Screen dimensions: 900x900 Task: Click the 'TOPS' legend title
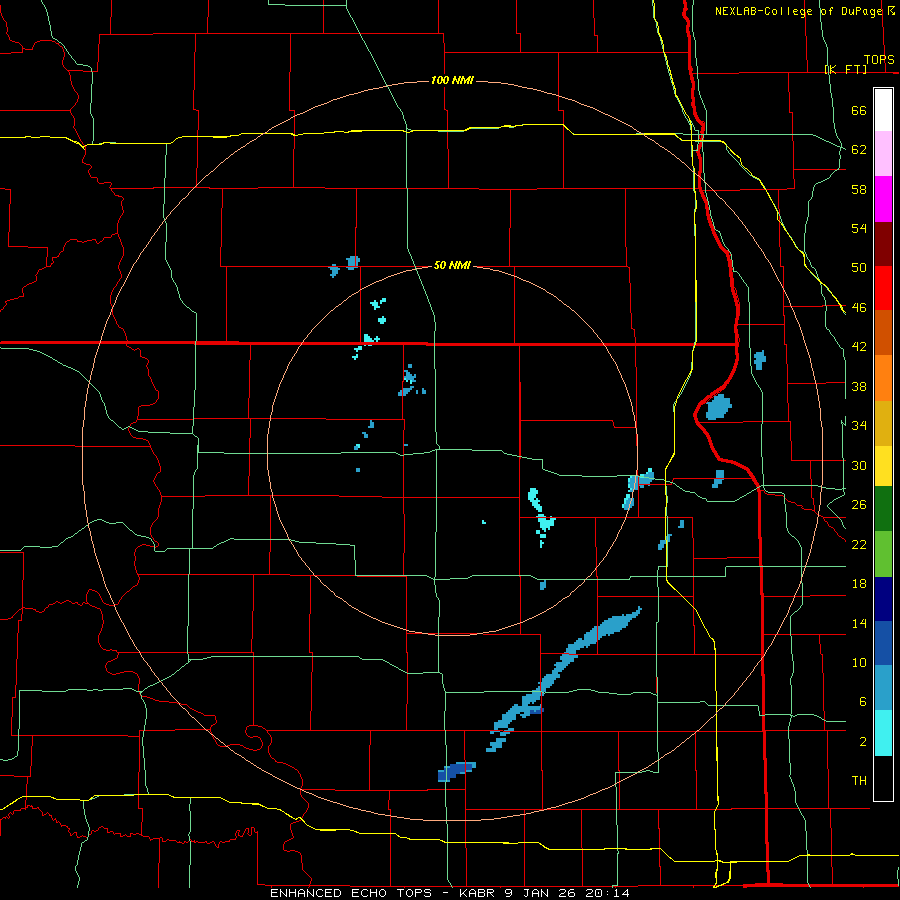[x=879, y=60]
